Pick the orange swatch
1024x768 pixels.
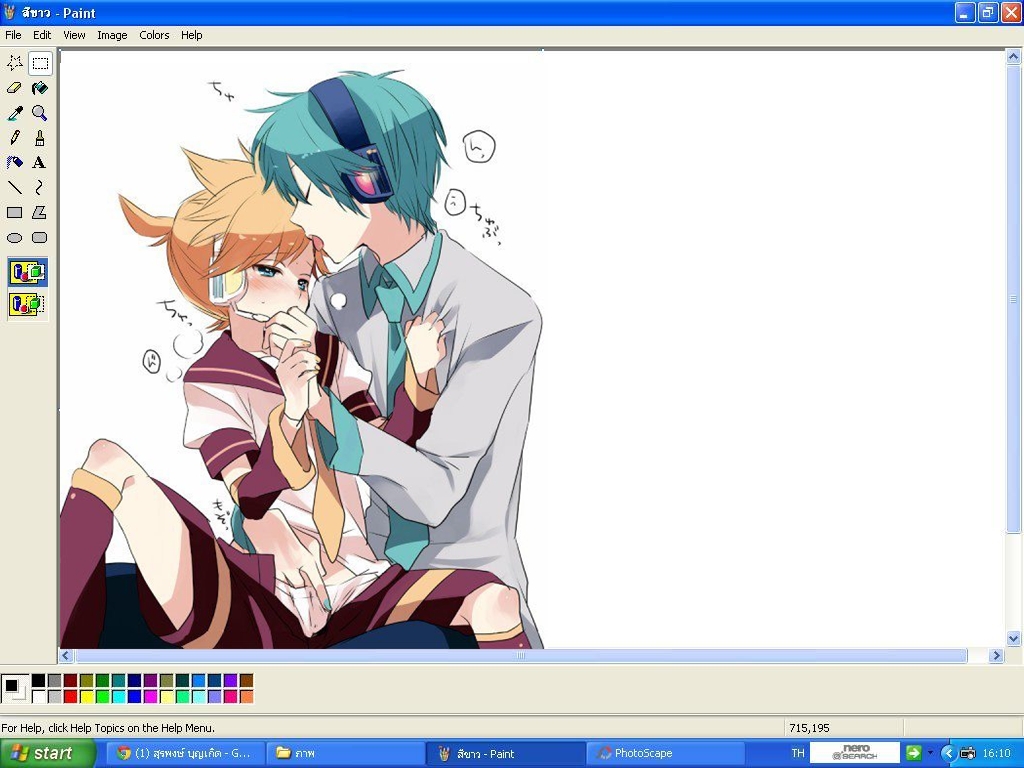(x=246, y=697)
